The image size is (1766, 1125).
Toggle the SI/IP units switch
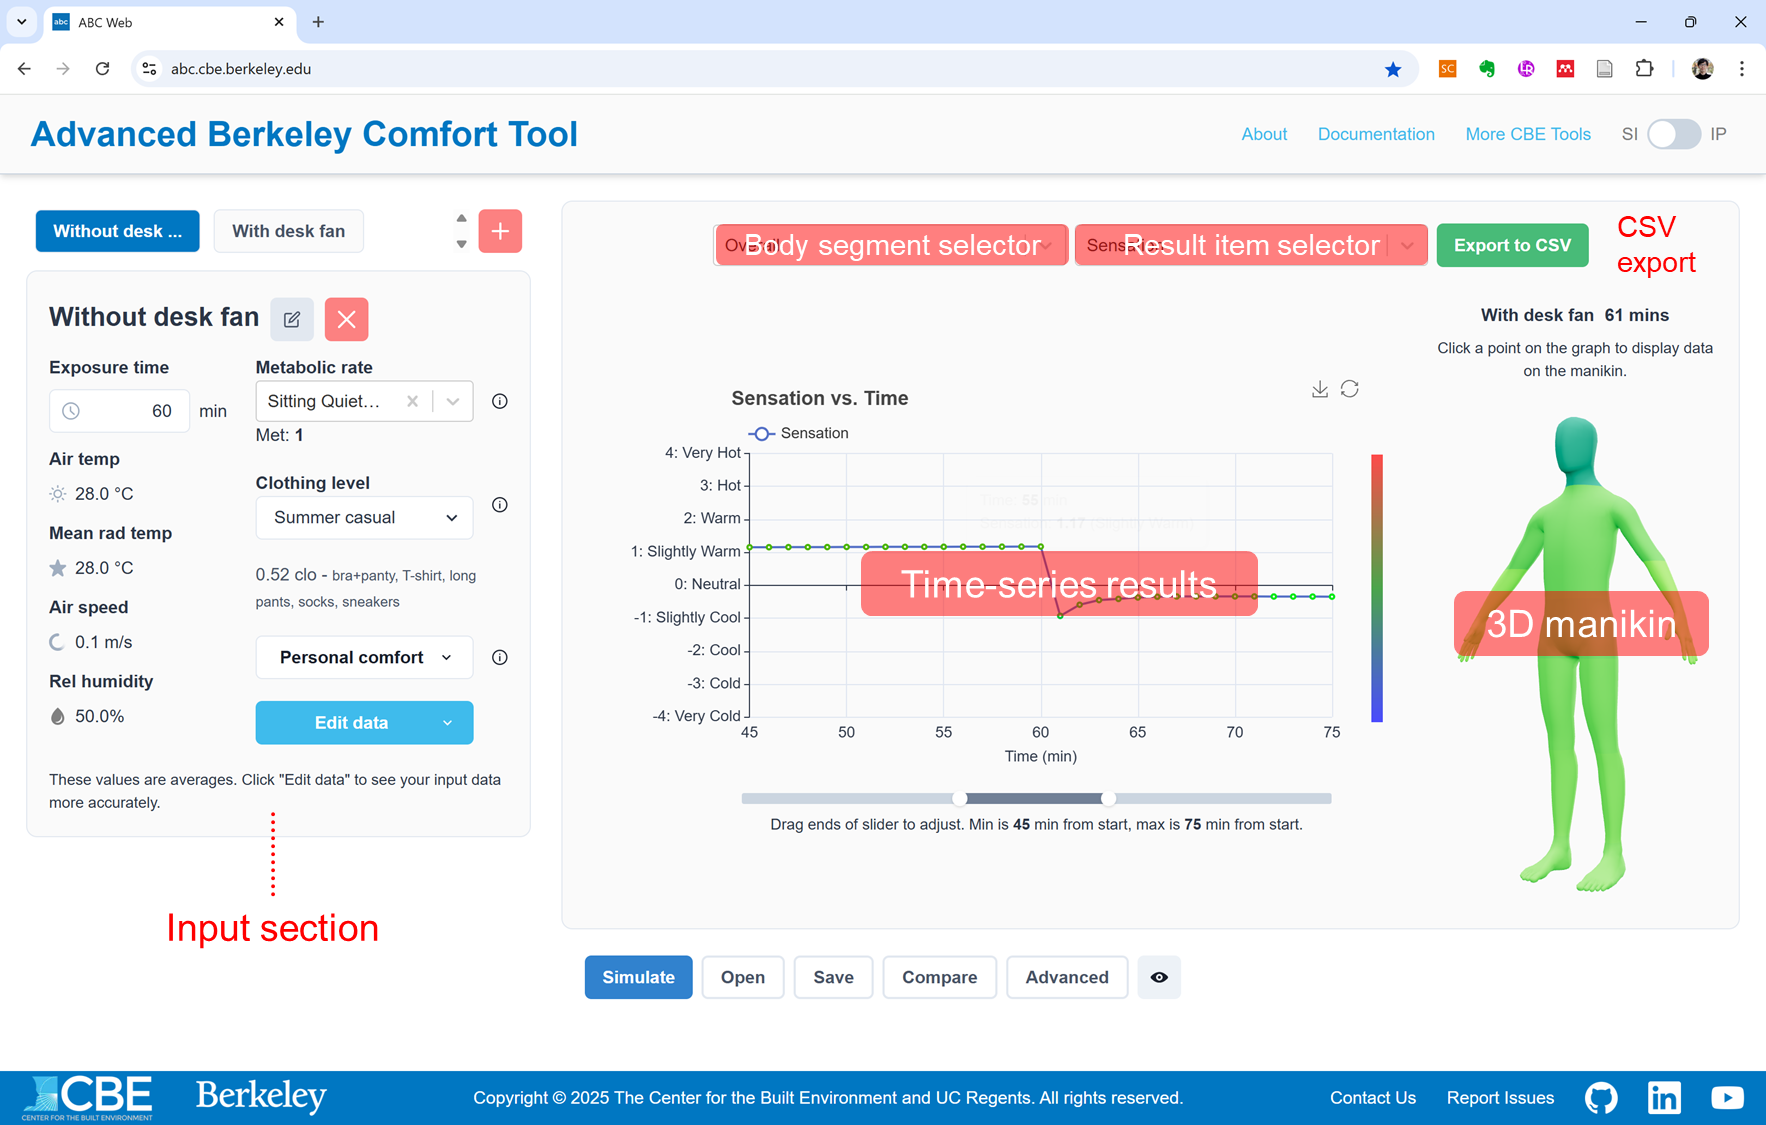click(1673, 134)
